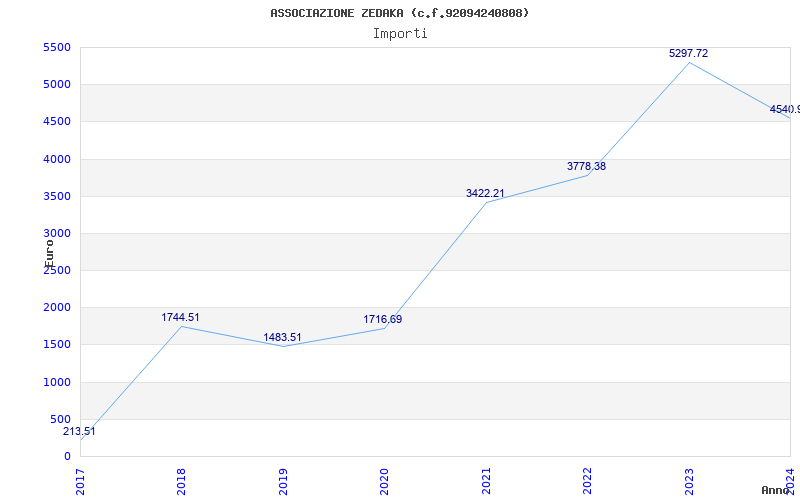800x500 pixels.
Task: Select the 3422.21 data label
Action: click(485, 193)
